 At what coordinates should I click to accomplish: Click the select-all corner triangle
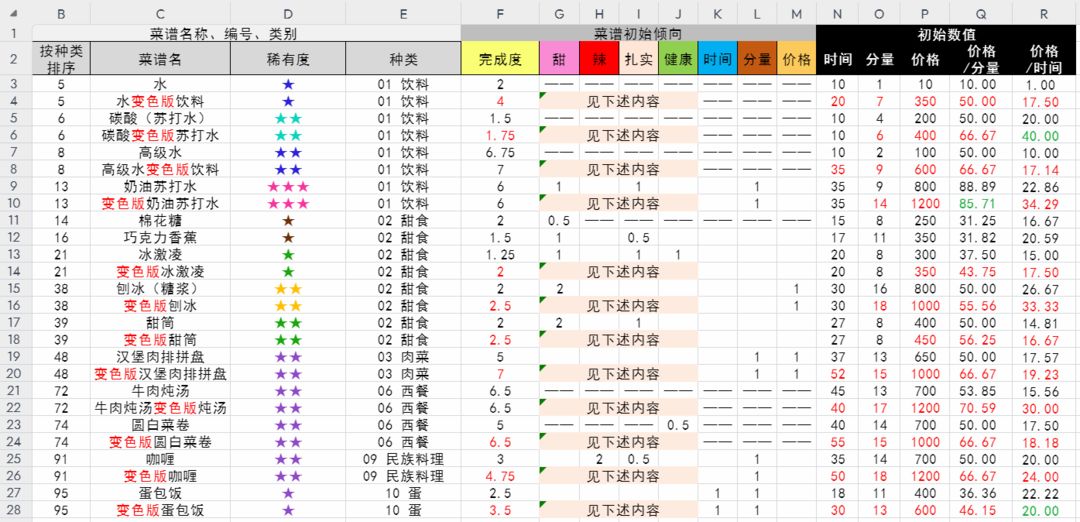point(15,12)
